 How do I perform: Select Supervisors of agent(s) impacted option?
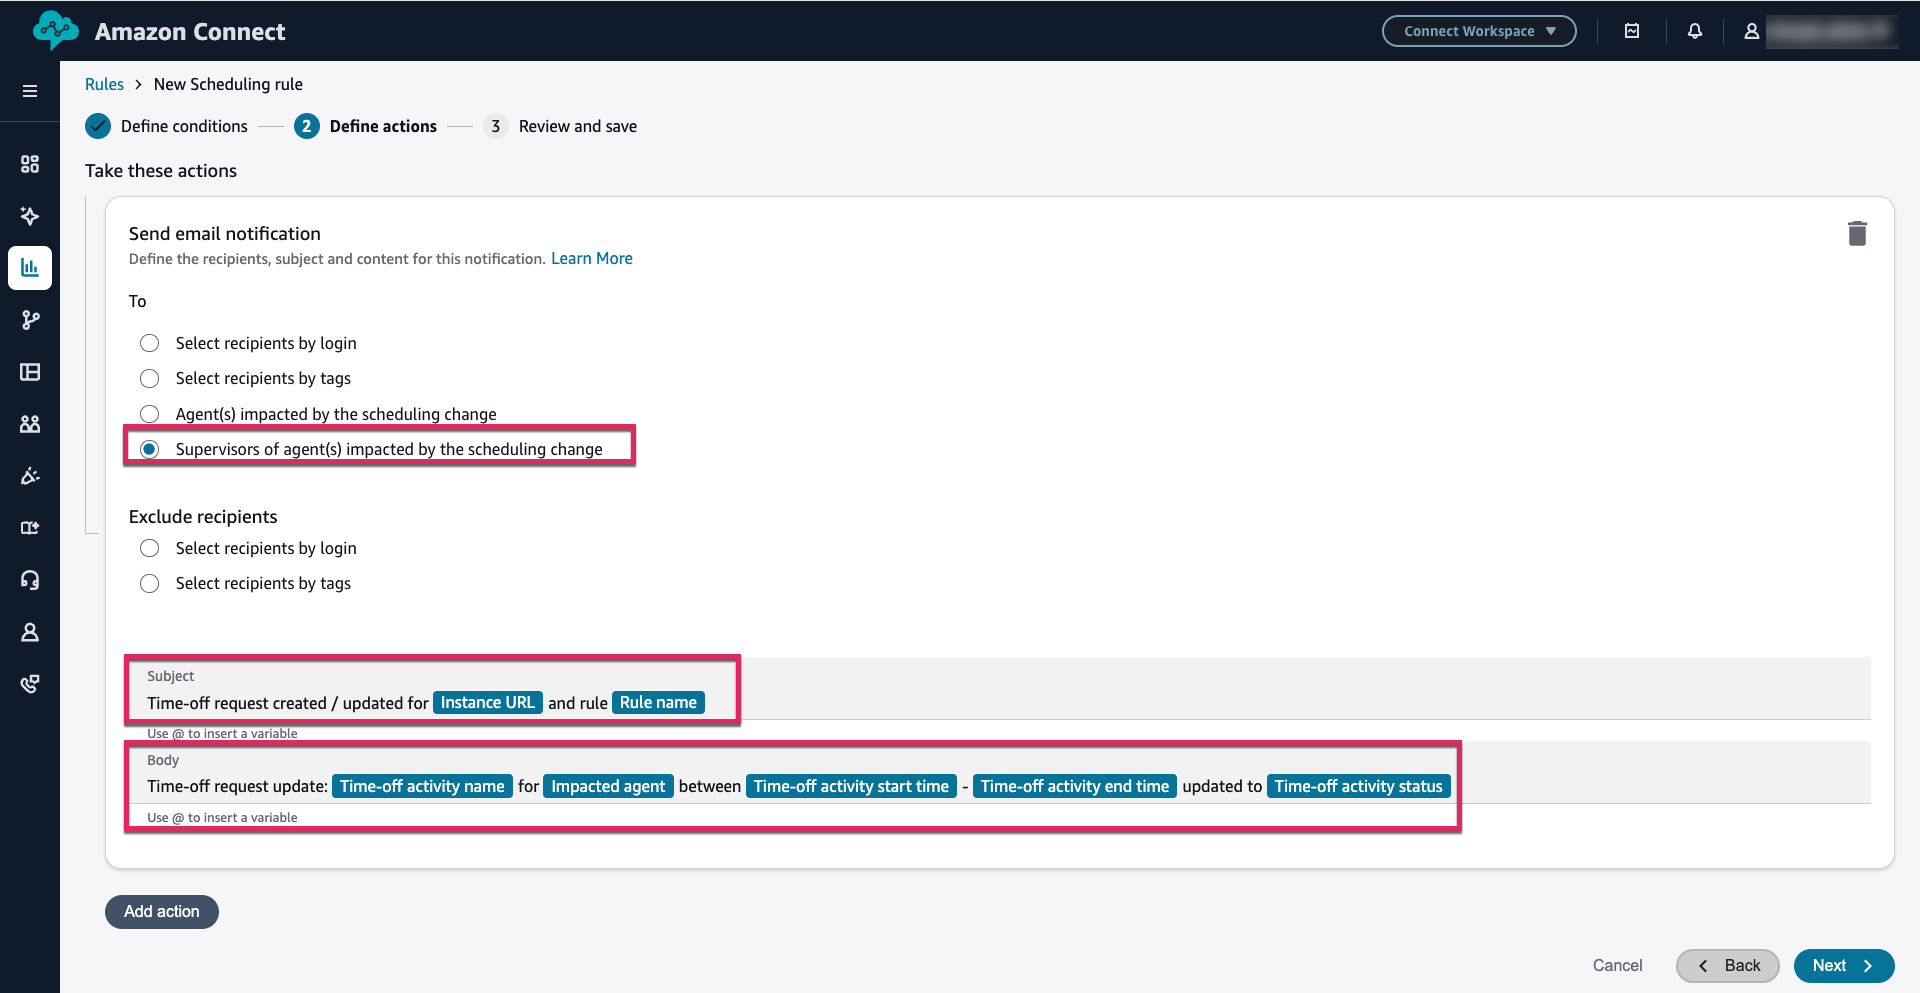pos(149,449)
